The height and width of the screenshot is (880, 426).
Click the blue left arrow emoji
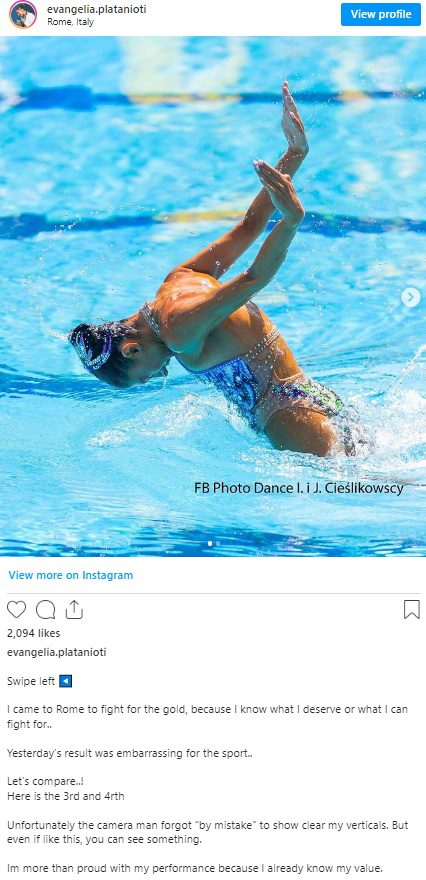pos(66,681)
